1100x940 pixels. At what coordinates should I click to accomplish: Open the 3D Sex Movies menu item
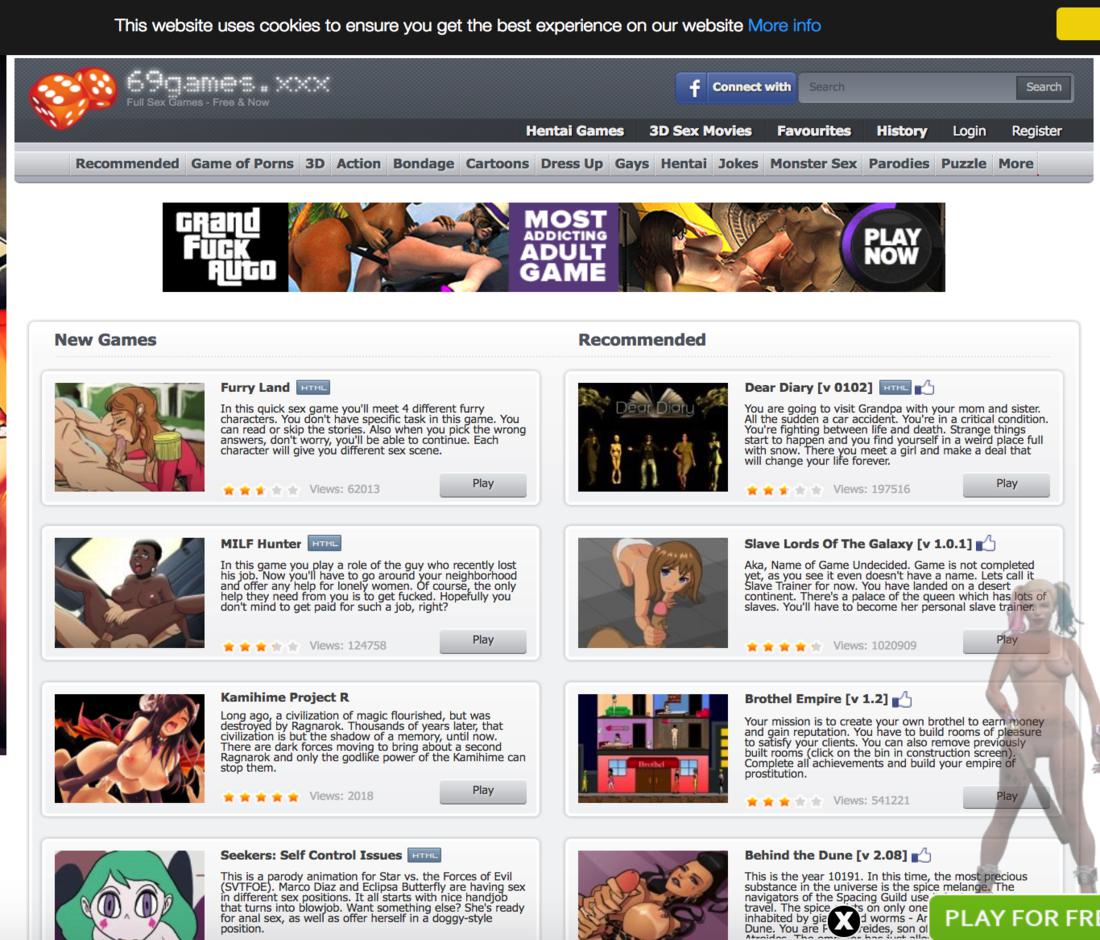pyautogui.click(x=700, y=130)
